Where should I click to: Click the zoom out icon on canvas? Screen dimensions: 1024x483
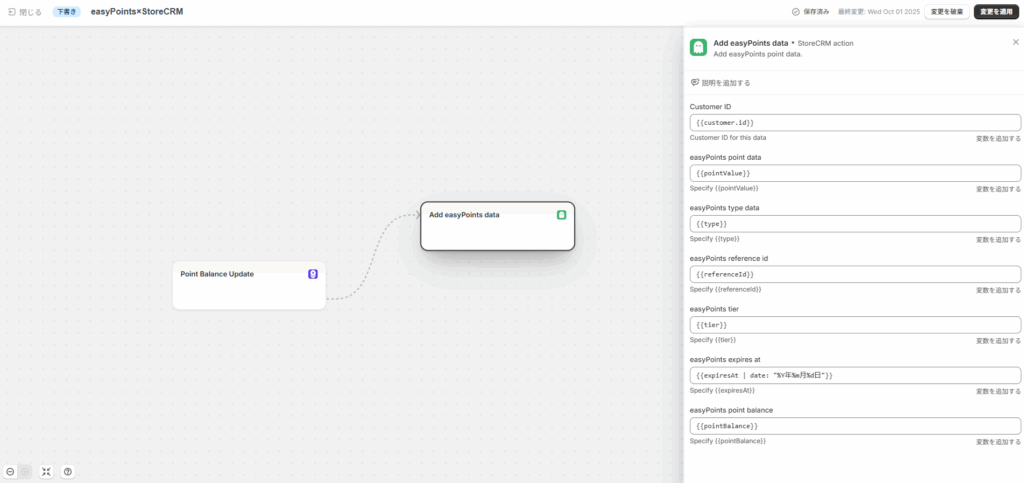click(10, 471)
